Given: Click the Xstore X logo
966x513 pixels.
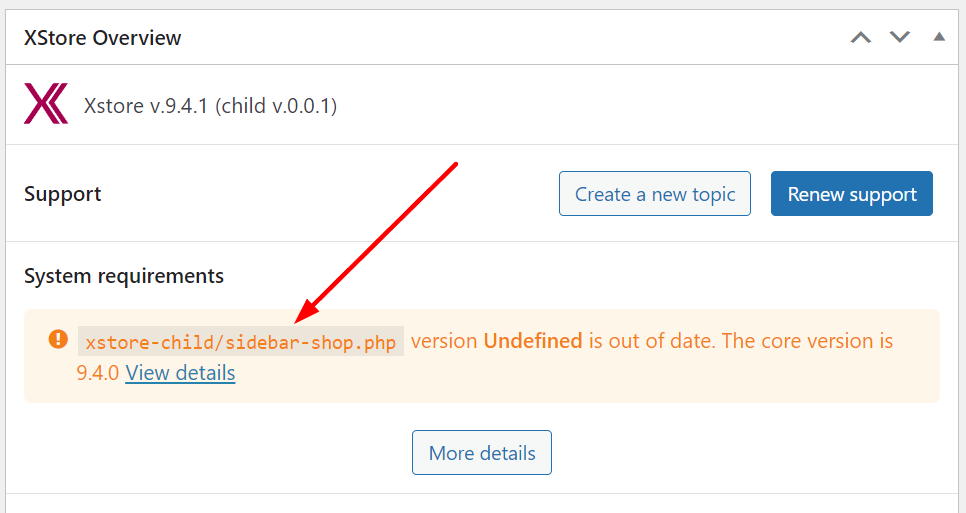Looking at the screenshot, I should (46, 104).
